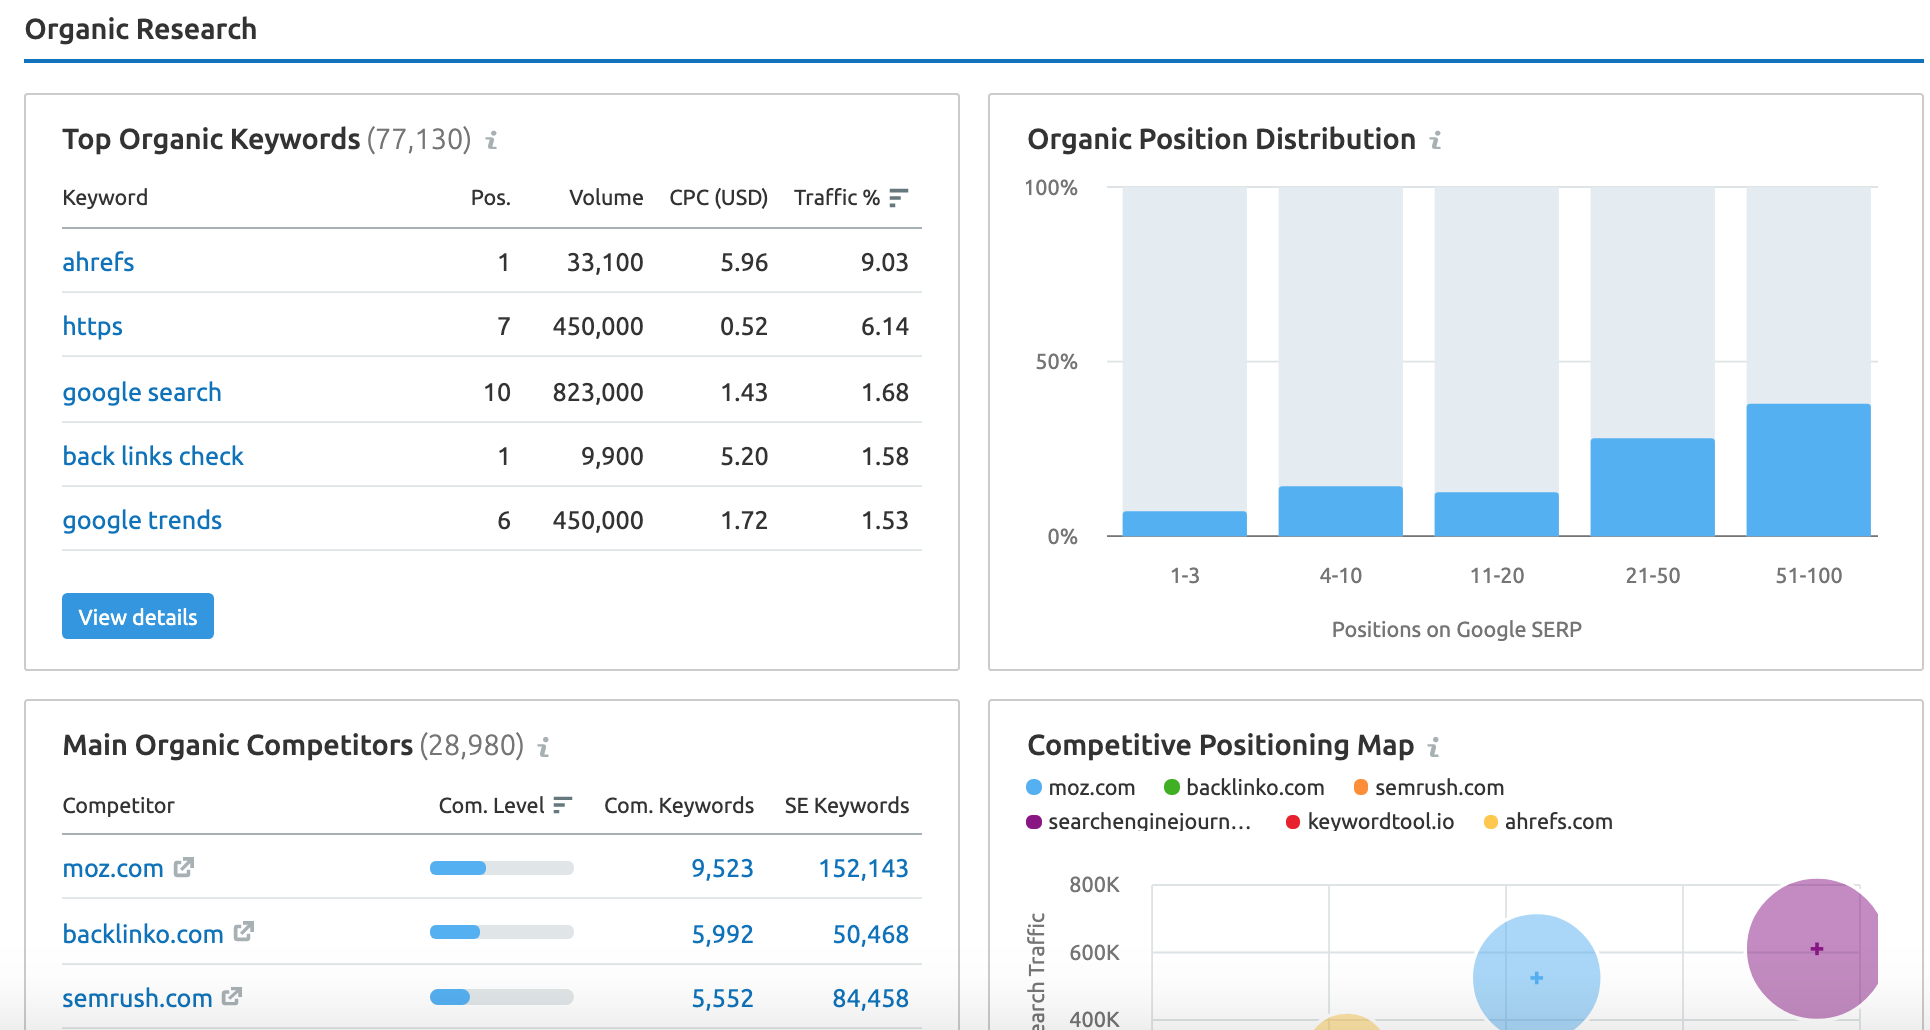
Task: Open moz.com competitor link
Action: coord(113,868)
